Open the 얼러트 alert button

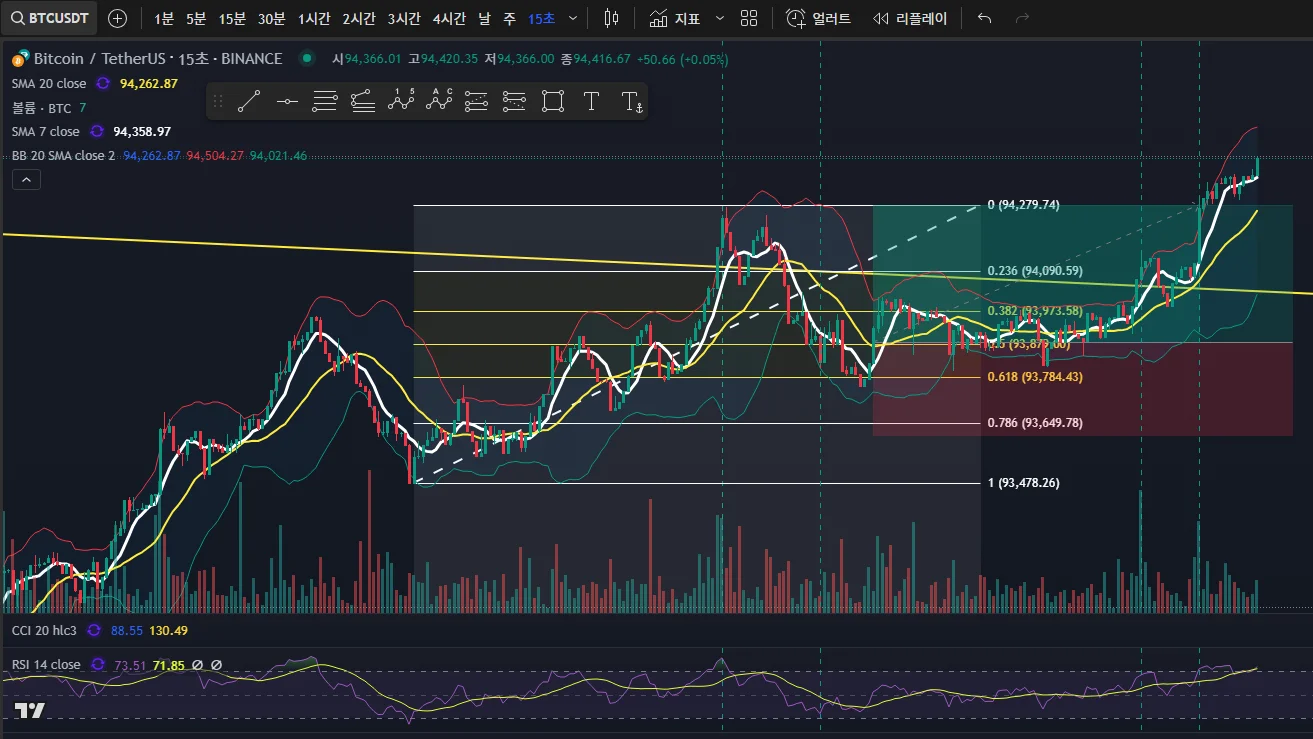click(818, 19)
